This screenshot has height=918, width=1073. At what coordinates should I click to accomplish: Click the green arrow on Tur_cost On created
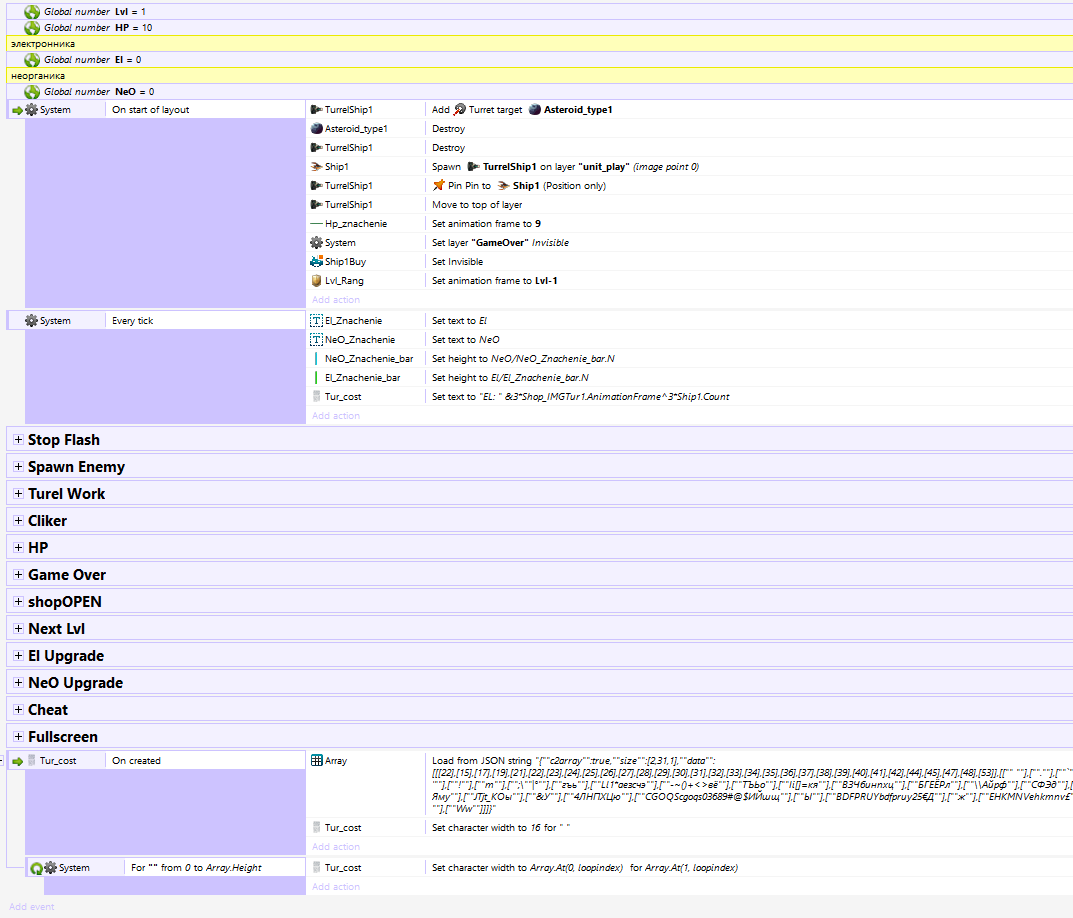coord(18,761)
